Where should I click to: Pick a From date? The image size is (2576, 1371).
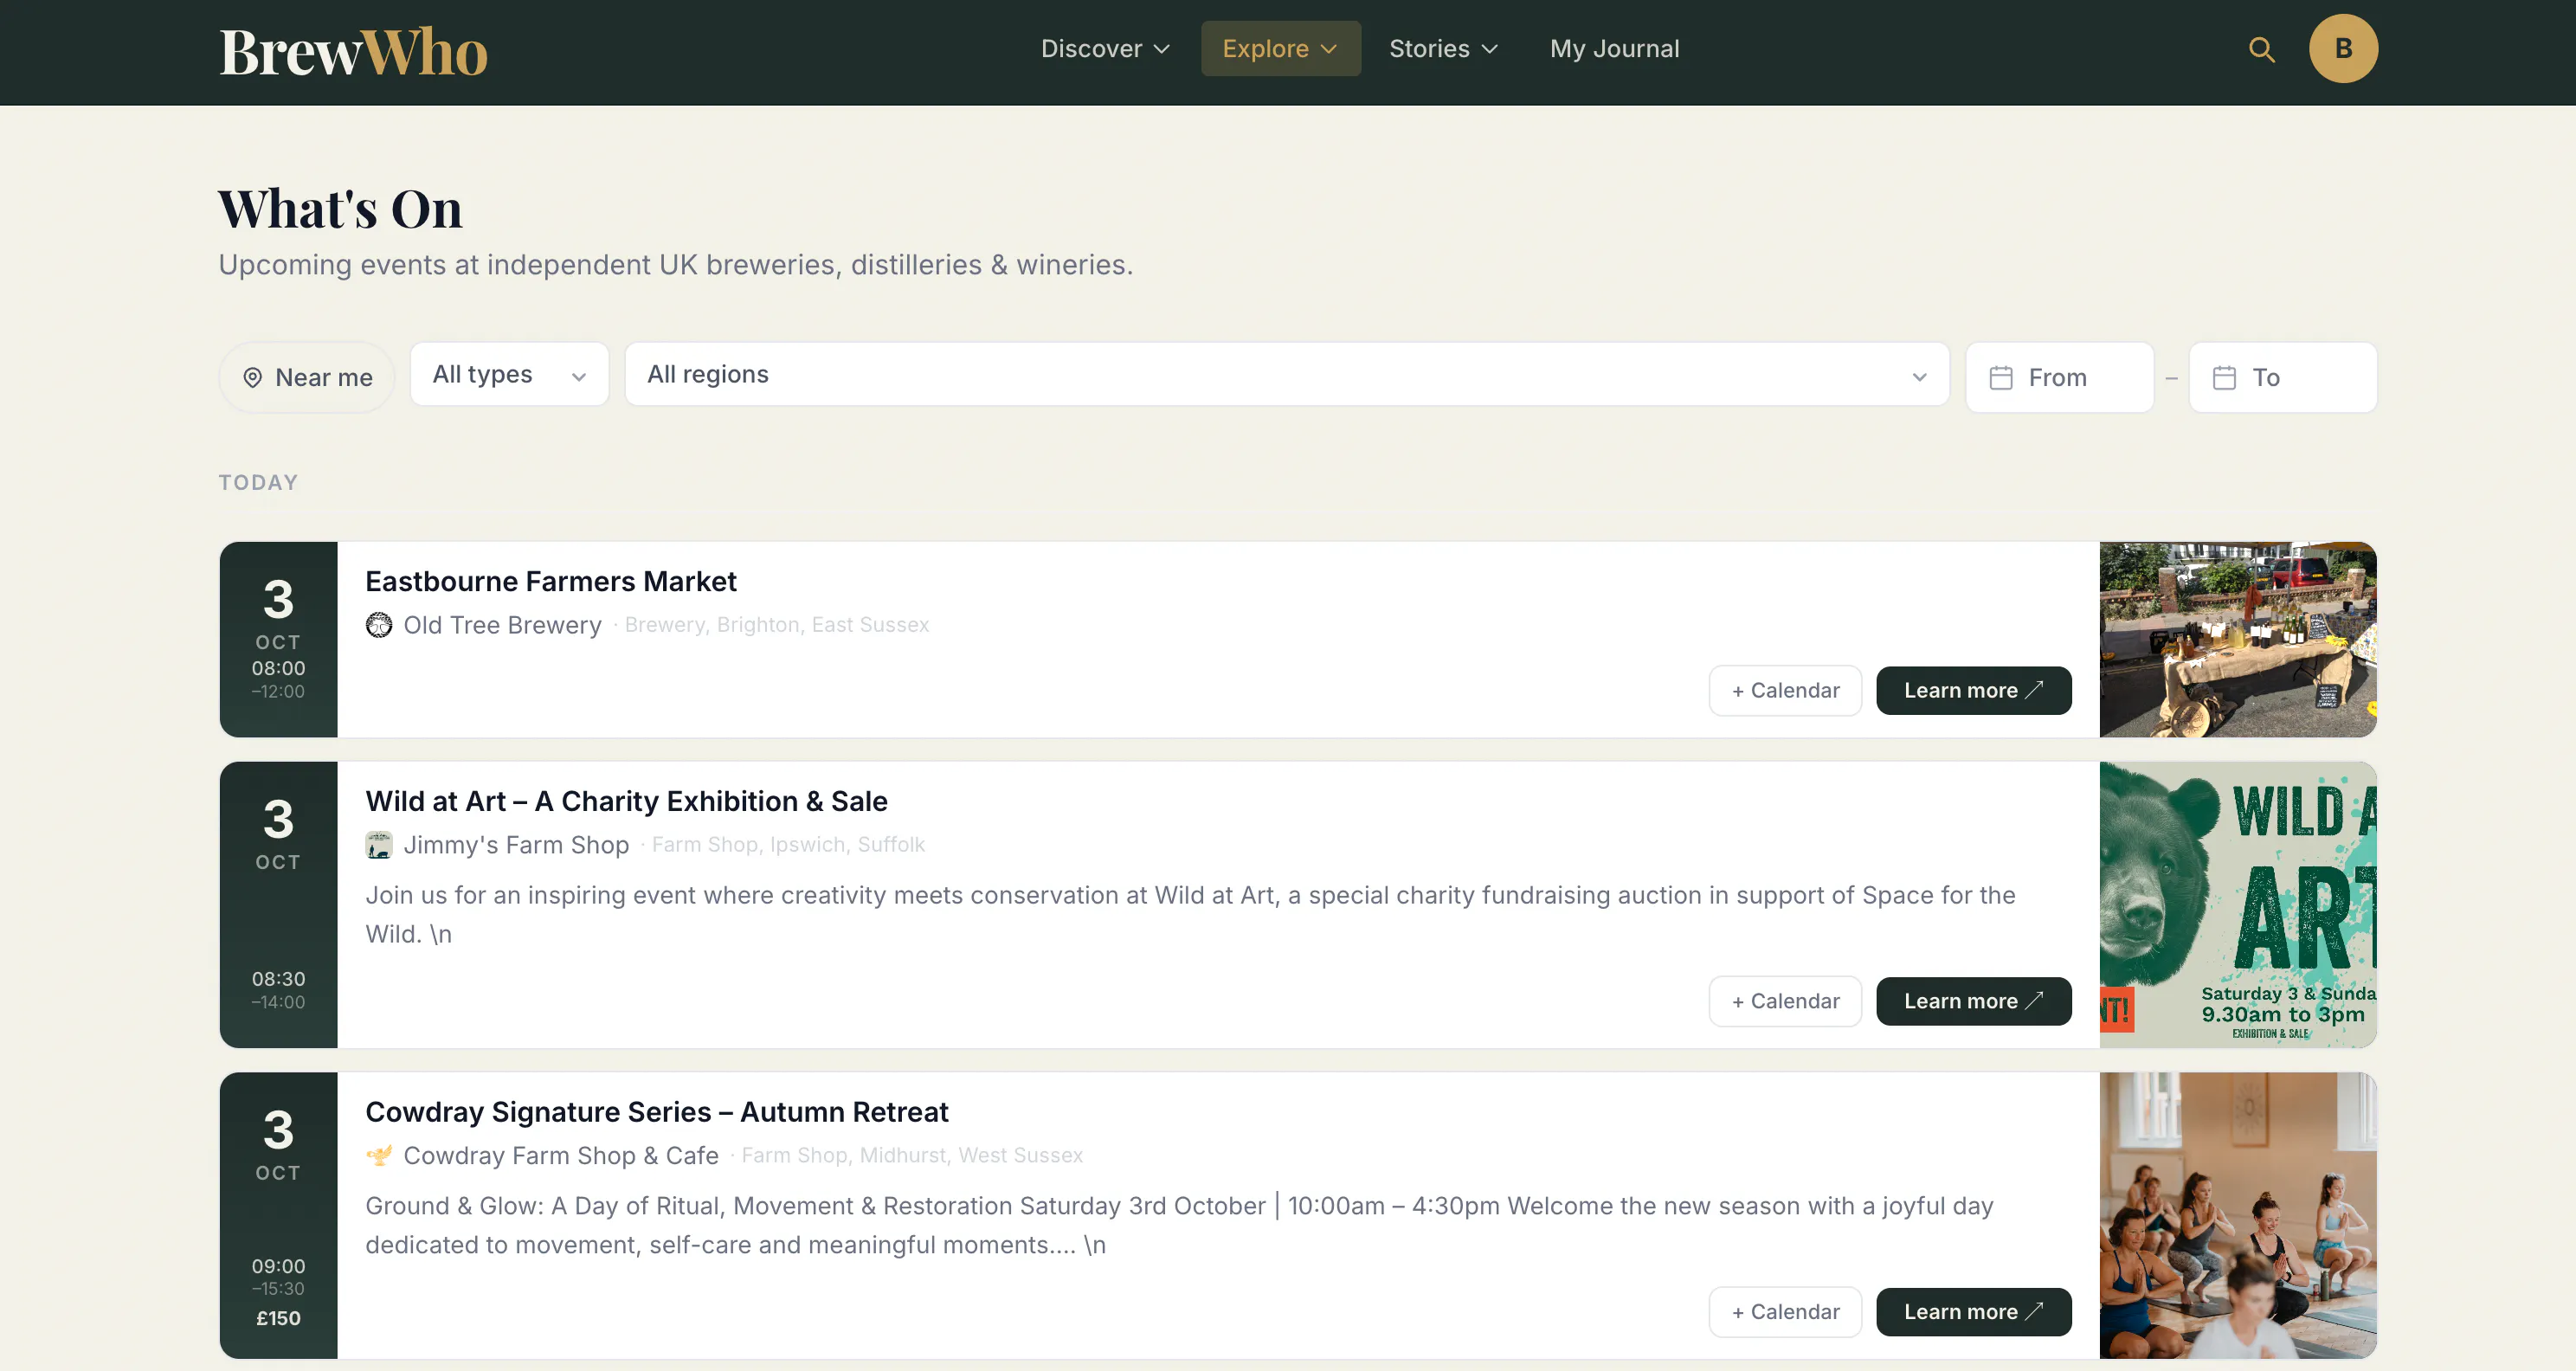point(2059,378)
